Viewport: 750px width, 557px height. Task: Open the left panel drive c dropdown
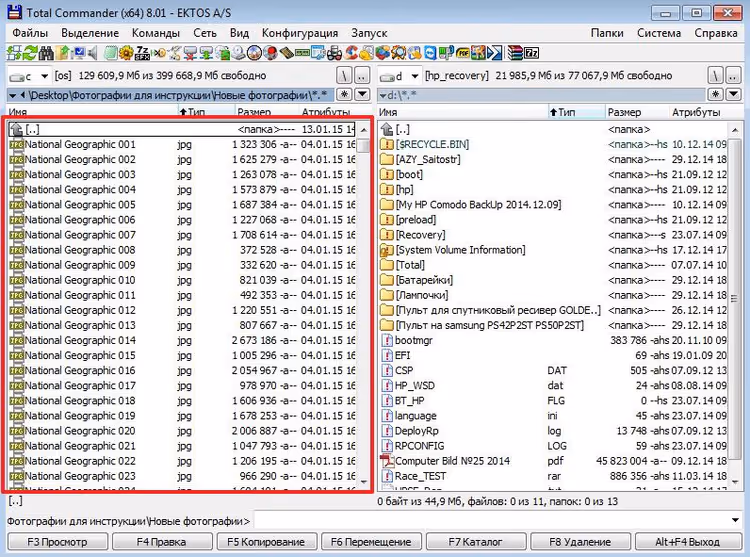pos(44,76)
